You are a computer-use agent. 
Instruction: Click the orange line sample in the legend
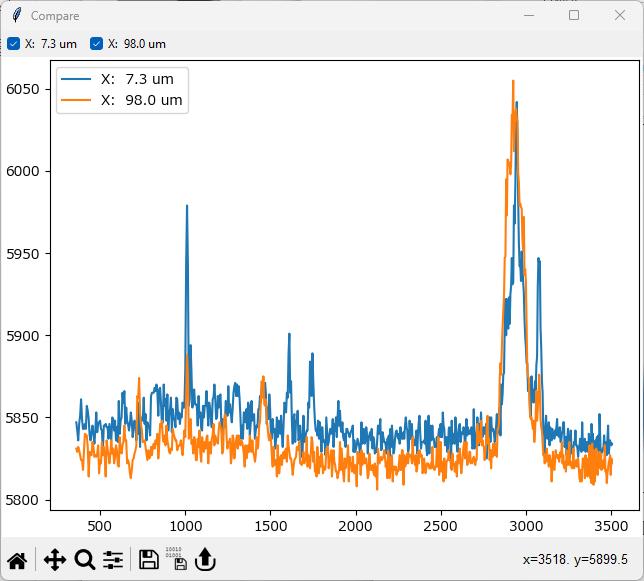(78, 100)
